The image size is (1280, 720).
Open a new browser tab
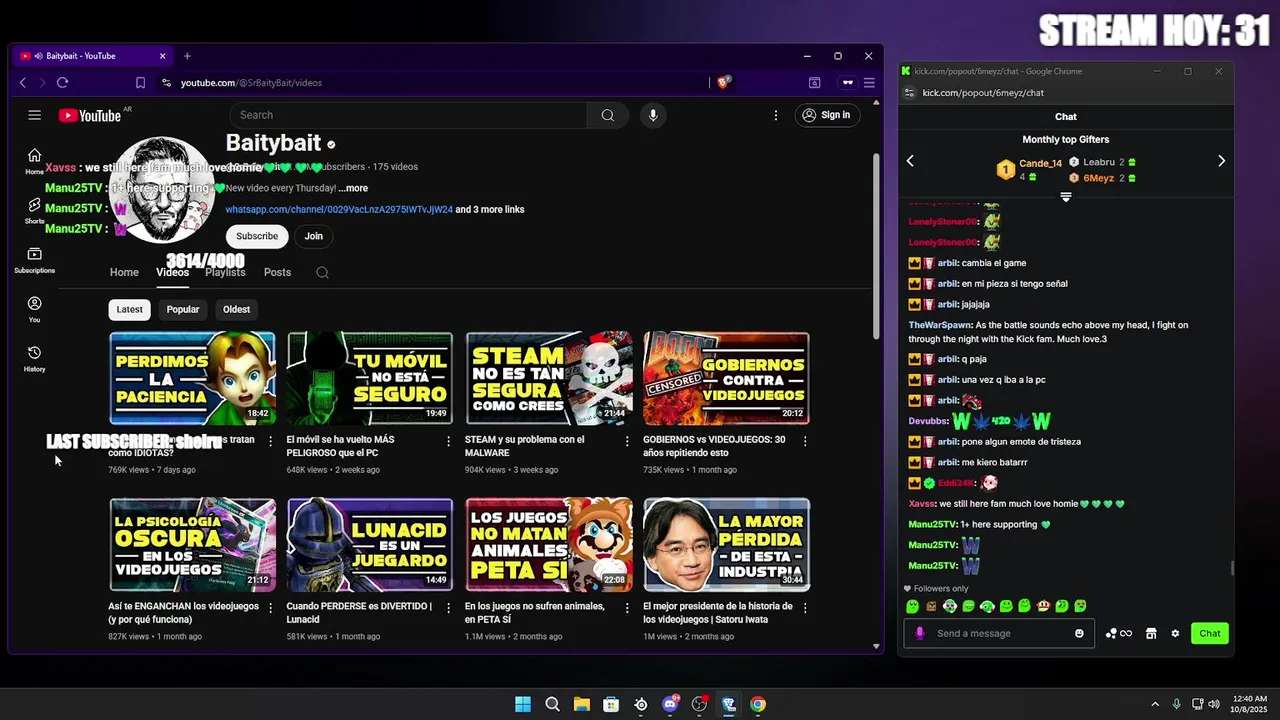(187, 56)
